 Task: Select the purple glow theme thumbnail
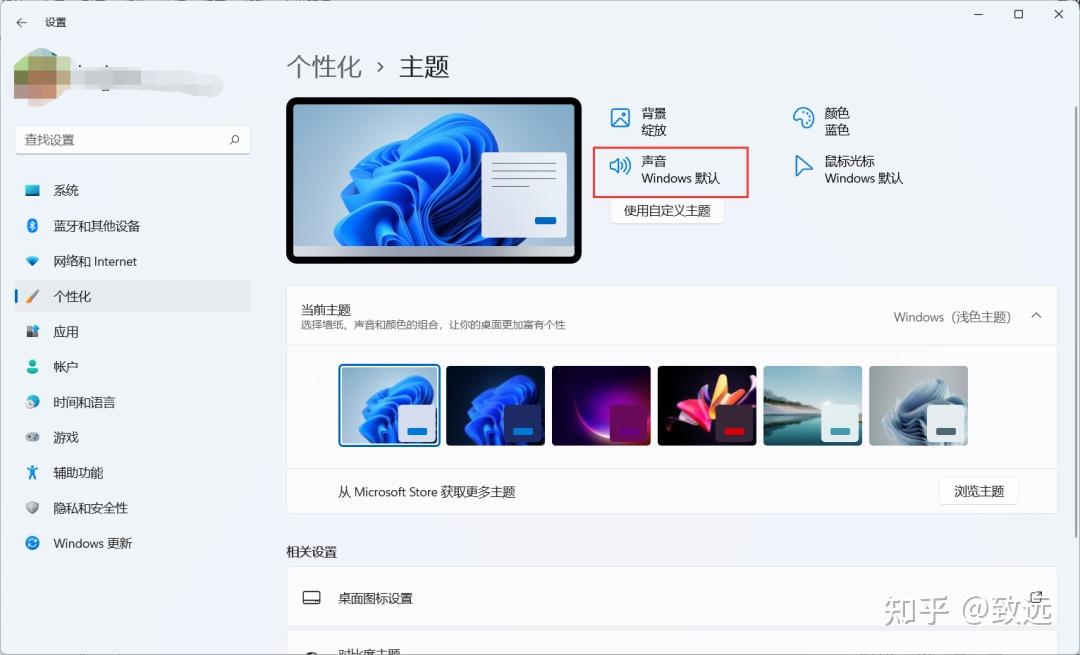click(x=601, y=406)
